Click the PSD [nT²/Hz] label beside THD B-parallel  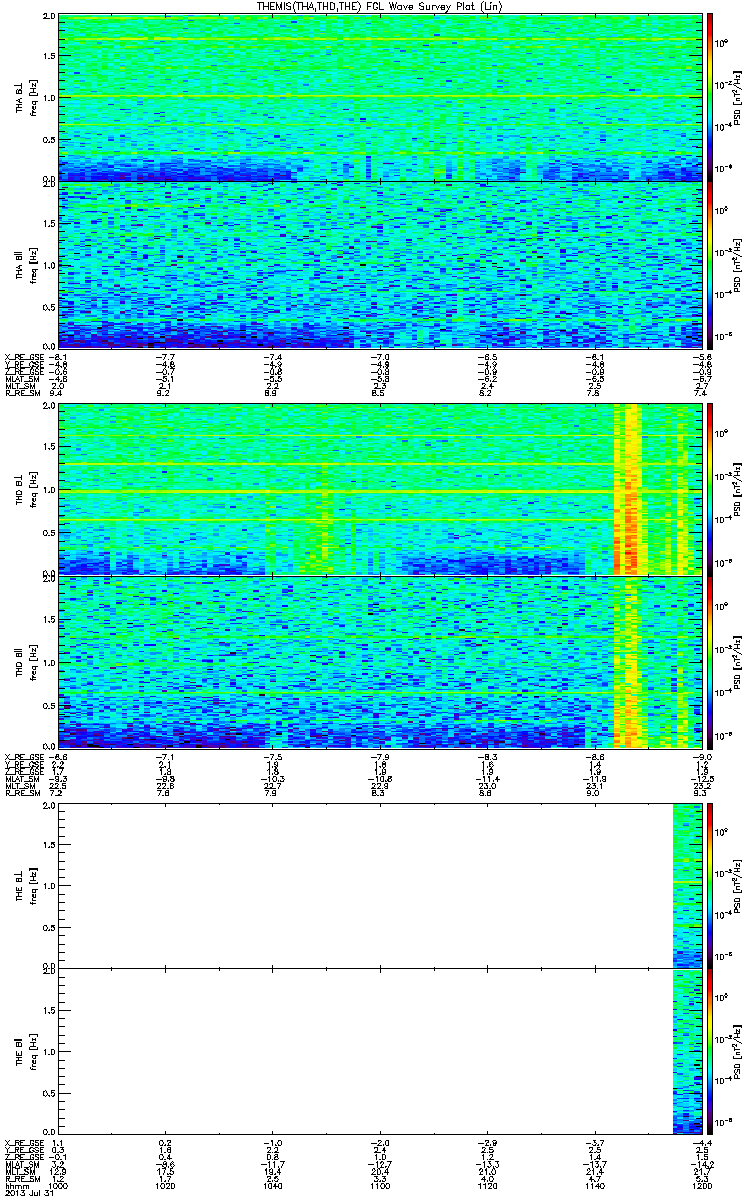(737, 662)
